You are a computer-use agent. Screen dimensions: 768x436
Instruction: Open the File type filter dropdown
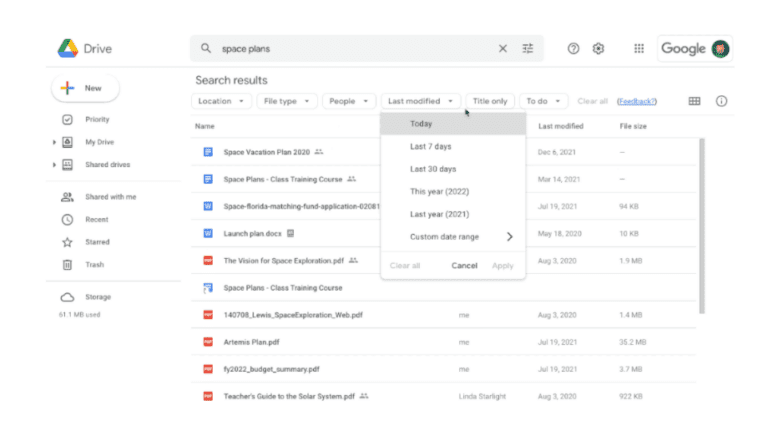(x=287, y=101)
